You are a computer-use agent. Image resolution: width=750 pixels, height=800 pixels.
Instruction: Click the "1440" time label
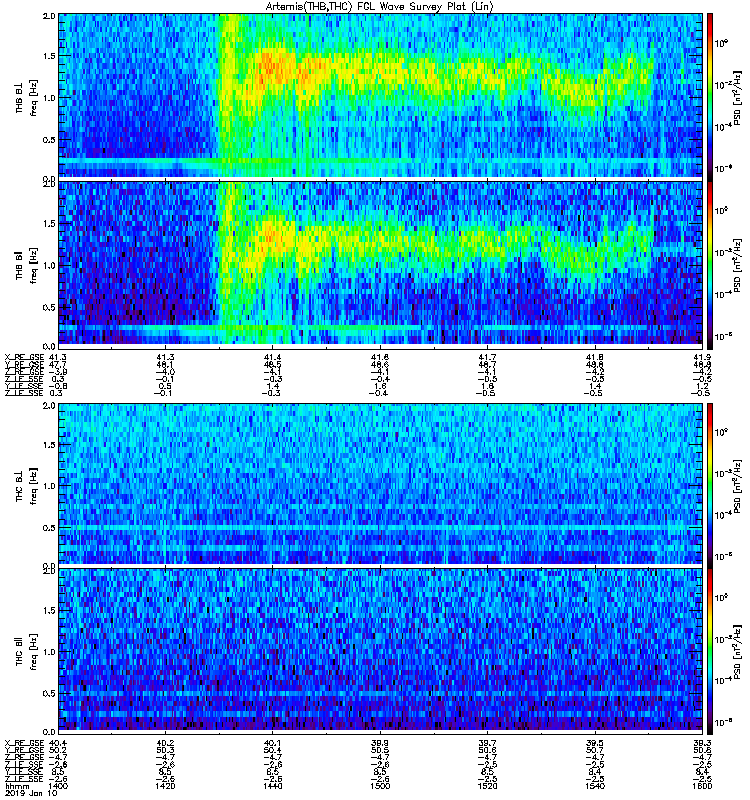coord(272,786)
